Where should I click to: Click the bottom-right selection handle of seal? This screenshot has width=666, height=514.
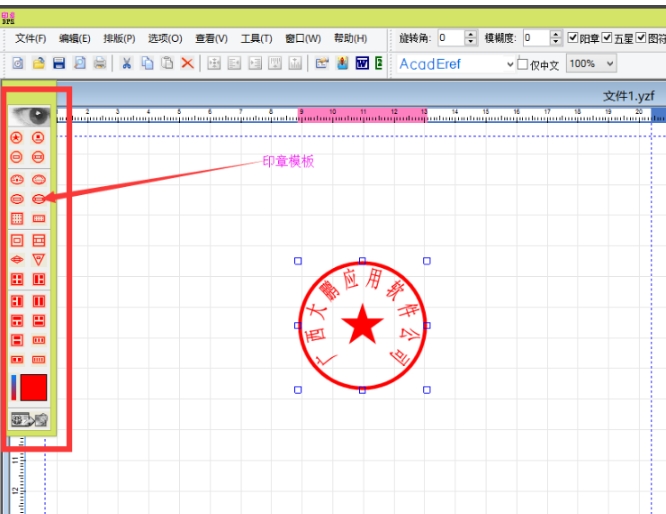coord(427,390)
